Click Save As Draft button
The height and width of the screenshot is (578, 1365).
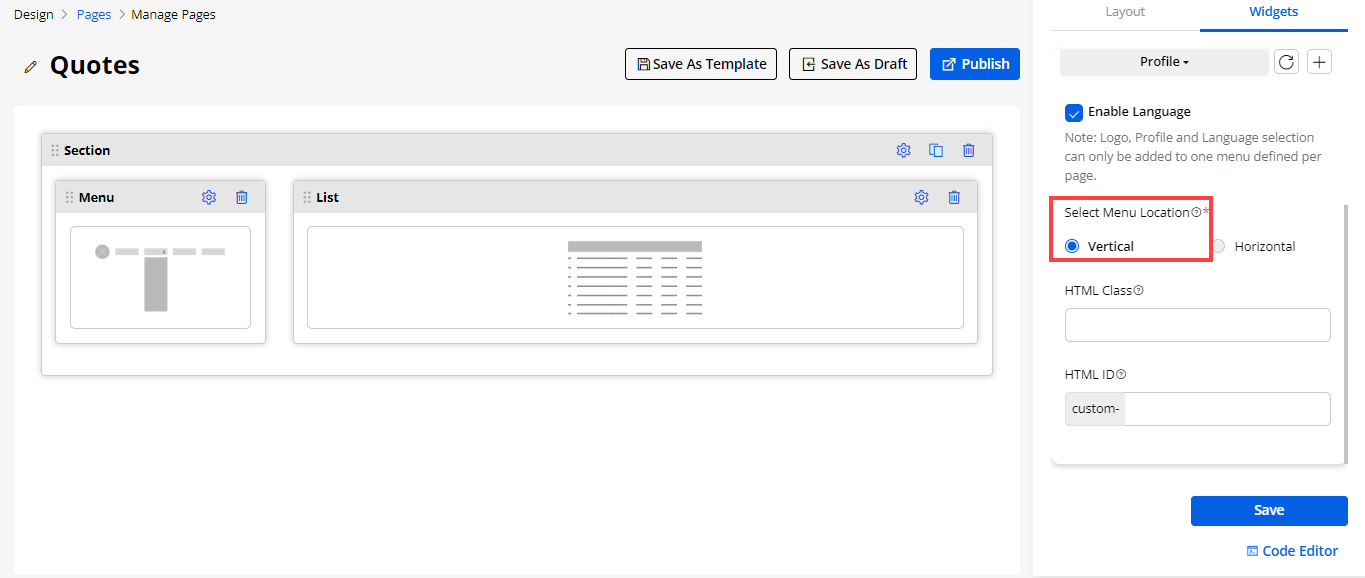click(x=852, y=64)
